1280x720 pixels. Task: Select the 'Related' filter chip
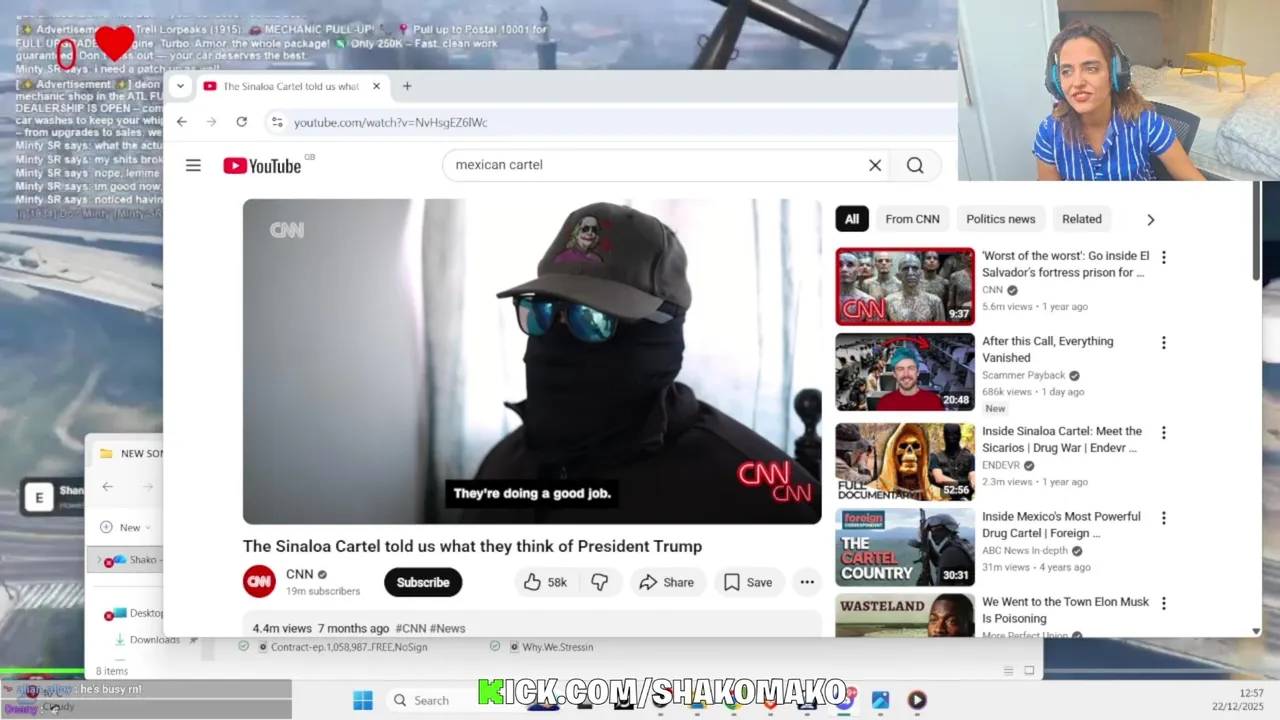pyautogui.click(x=1081, y=219)
